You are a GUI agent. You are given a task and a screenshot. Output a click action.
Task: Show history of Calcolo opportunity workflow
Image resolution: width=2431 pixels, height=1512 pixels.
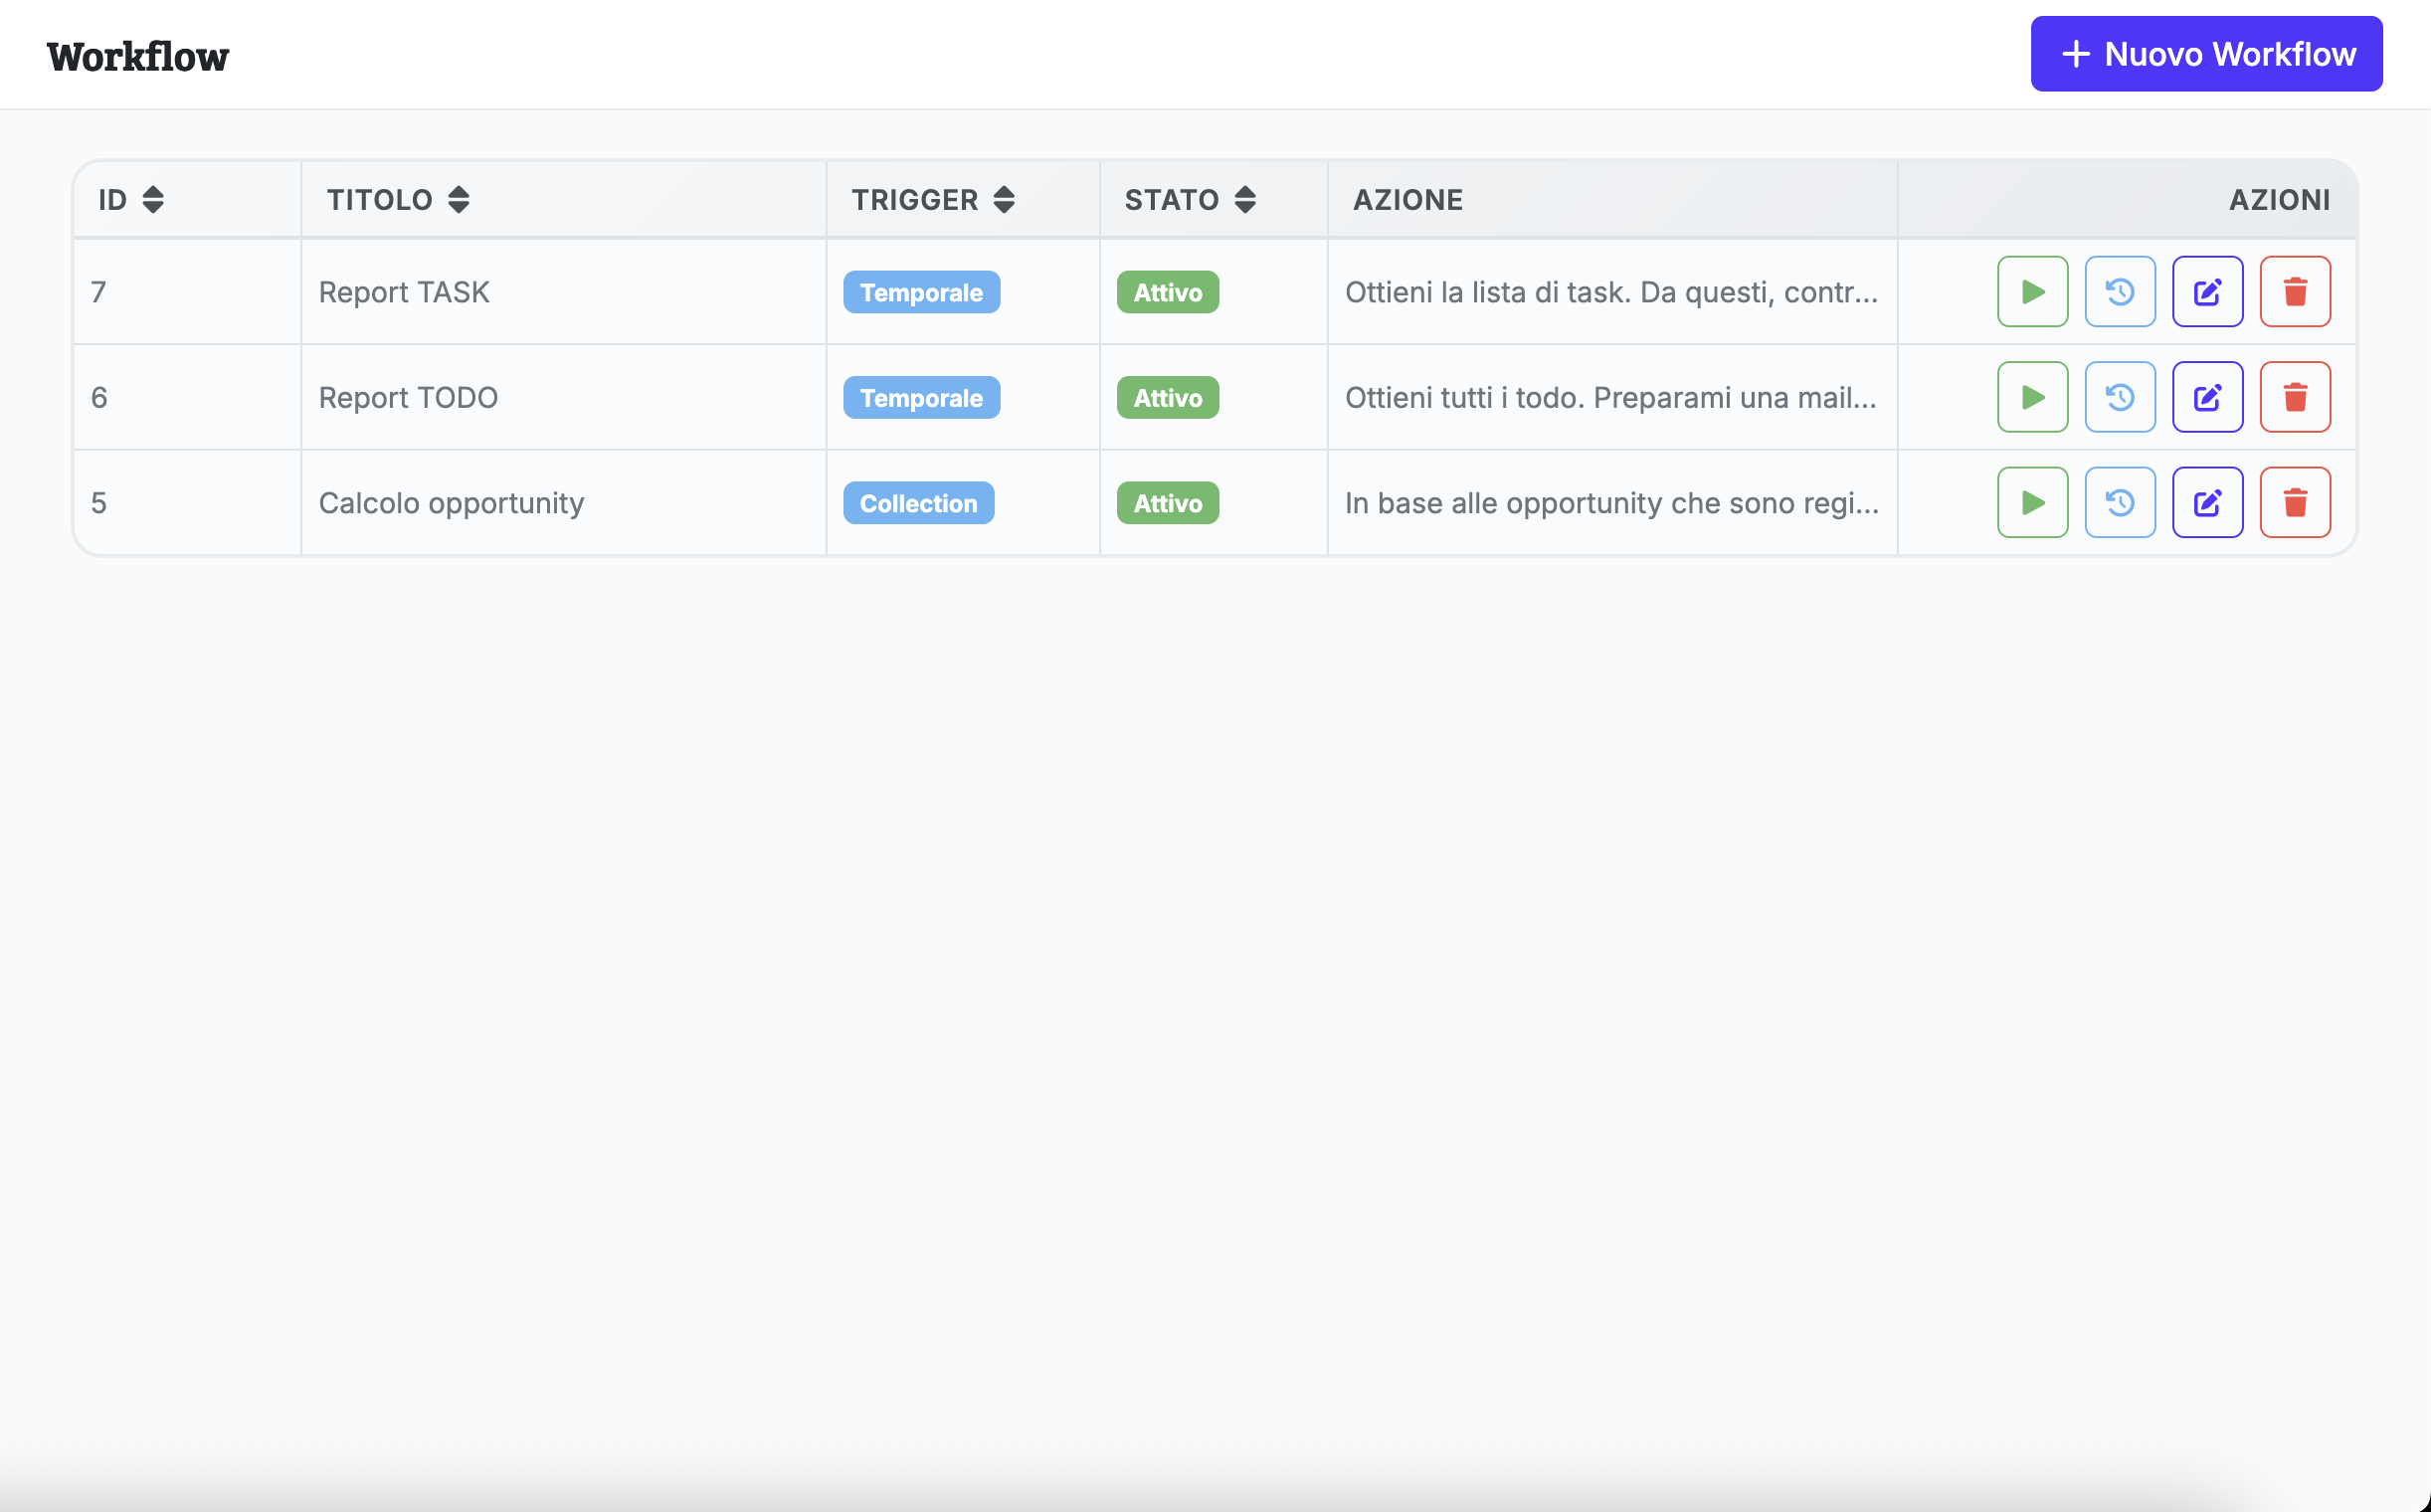click(2119, 502)
